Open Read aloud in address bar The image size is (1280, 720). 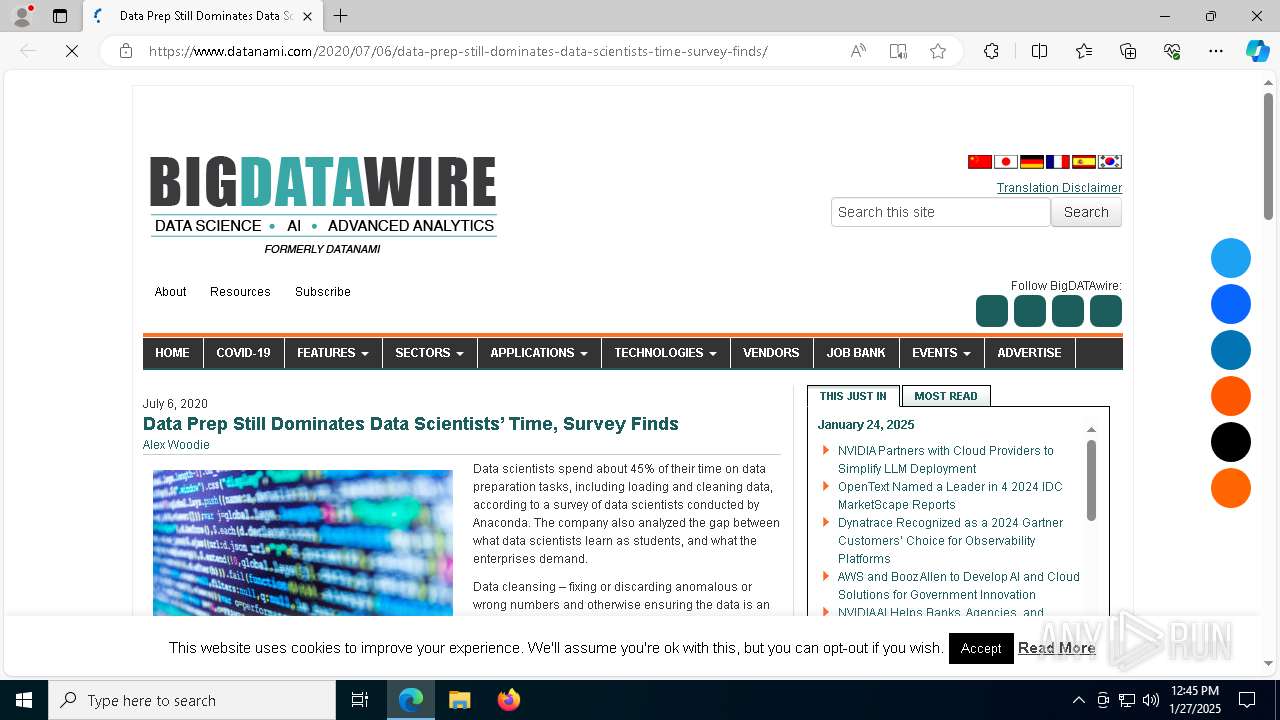pos(858,51)
